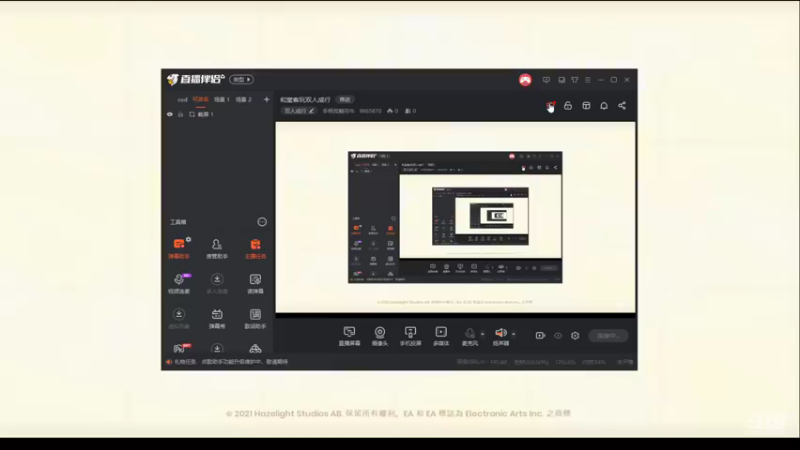Switch to 场景 1 tab
The image size is (800, 450).
coord(221,99)
